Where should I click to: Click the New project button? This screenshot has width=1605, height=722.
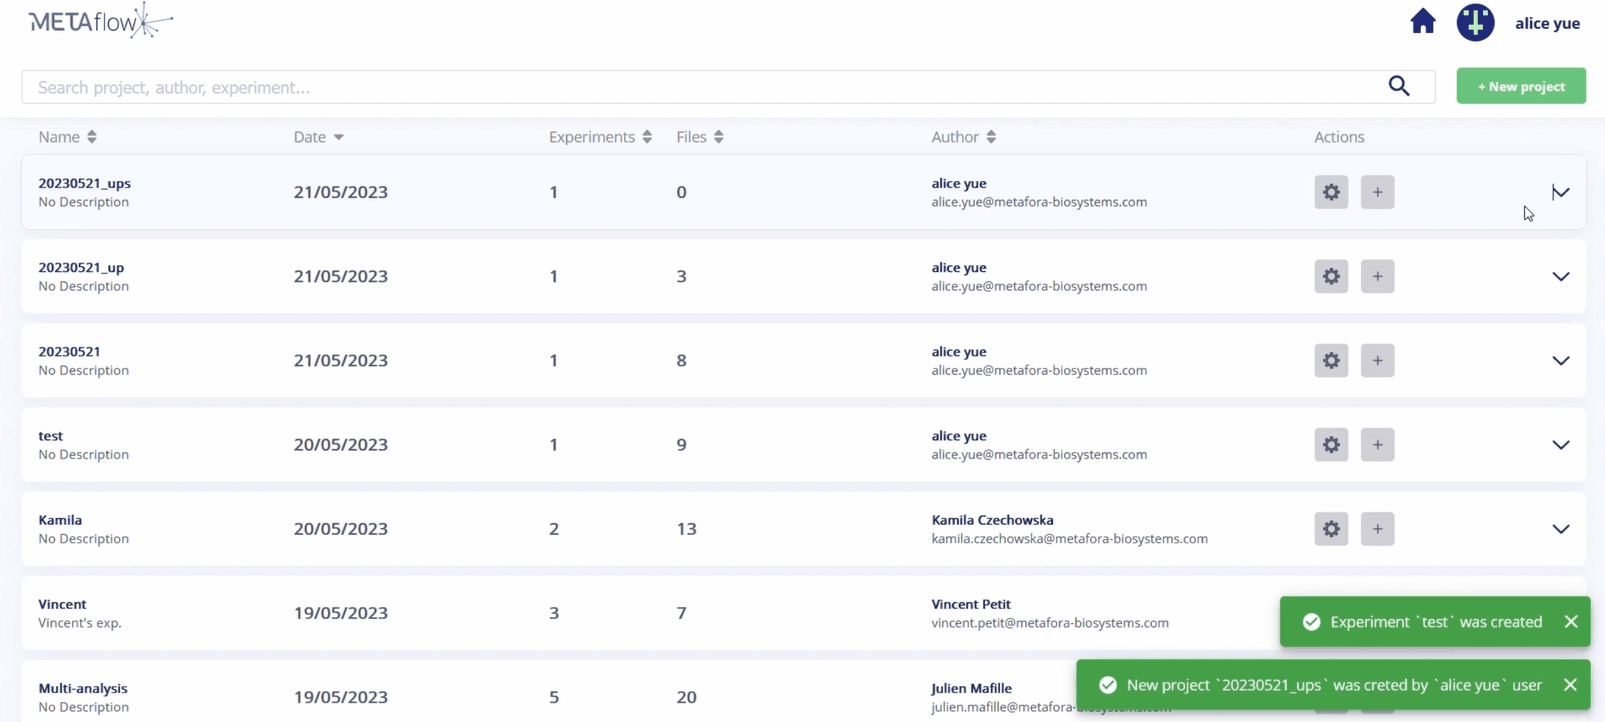pyautogui.click(x=1520, y=86)
